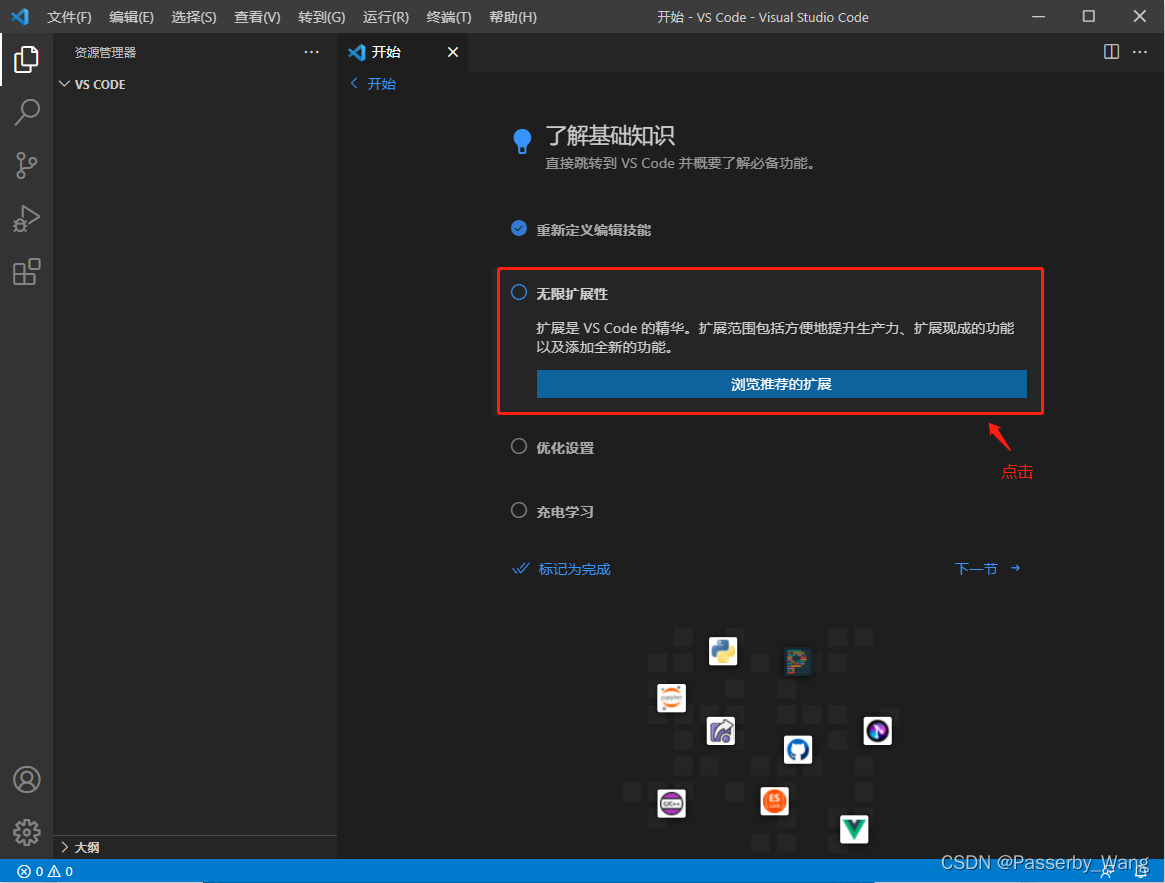
Task: Open the Accounts menu icon
Action: pos(27,779)
